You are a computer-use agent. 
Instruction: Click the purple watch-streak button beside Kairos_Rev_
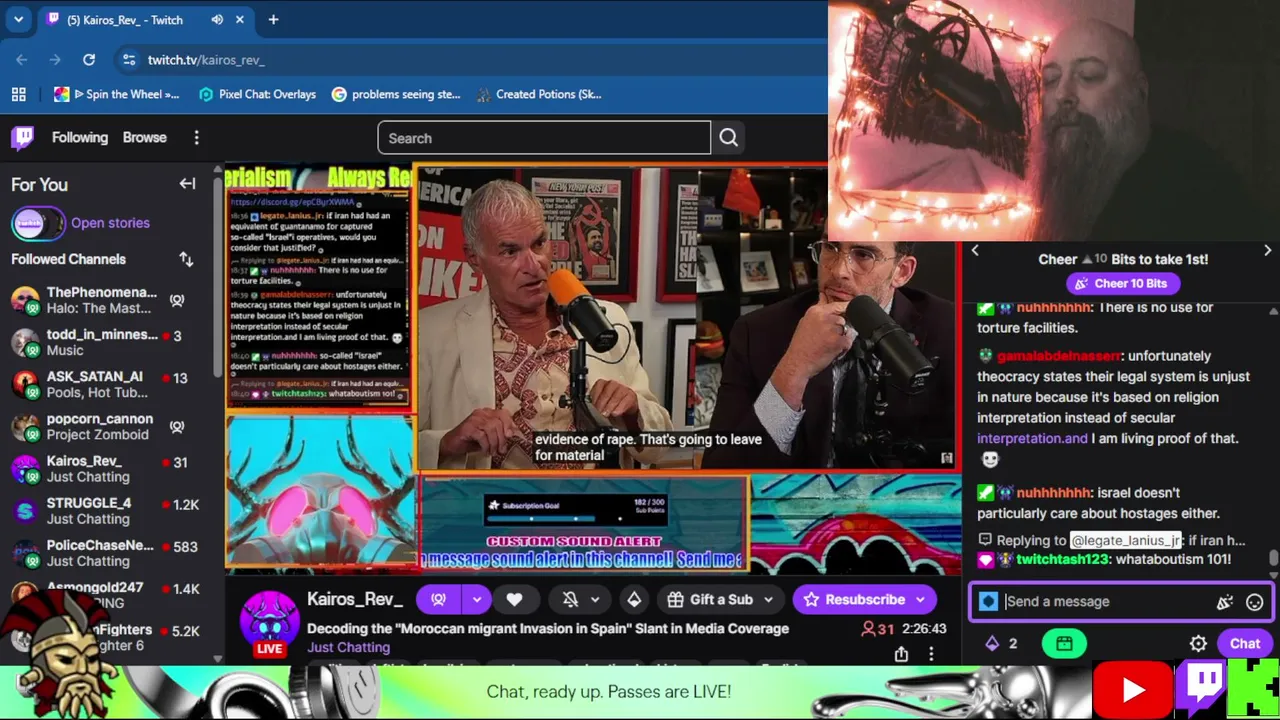tap(439, 599)
